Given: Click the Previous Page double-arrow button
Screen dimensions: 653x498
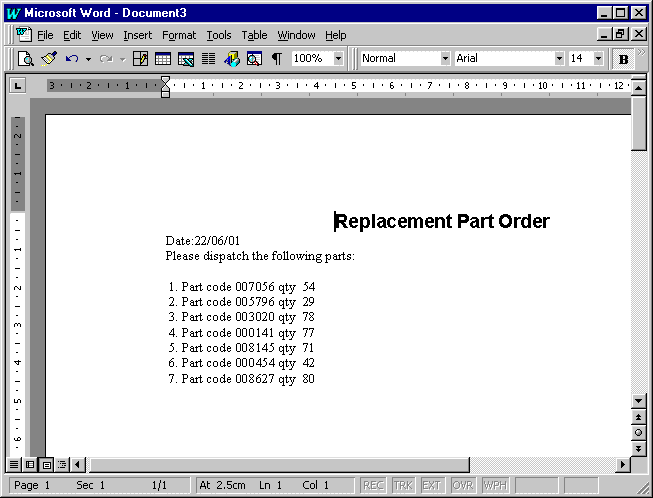Looking at the screenshot, I should click(638, 417).
